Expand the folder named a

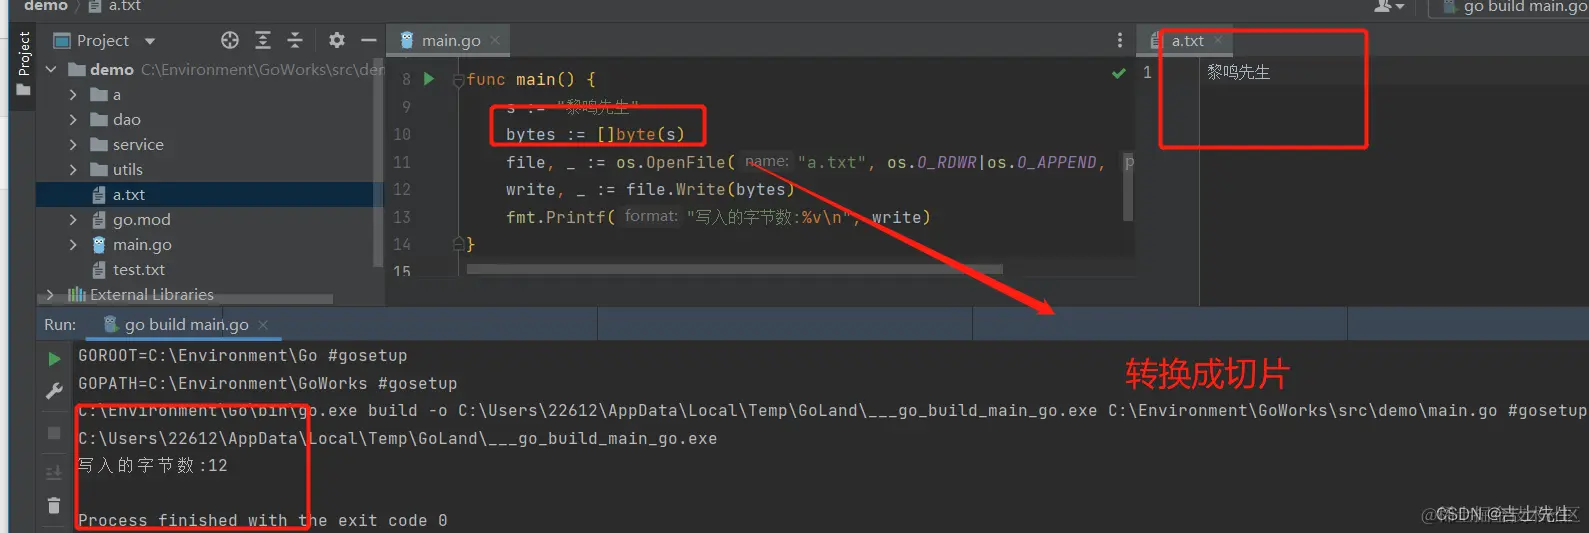73,95
